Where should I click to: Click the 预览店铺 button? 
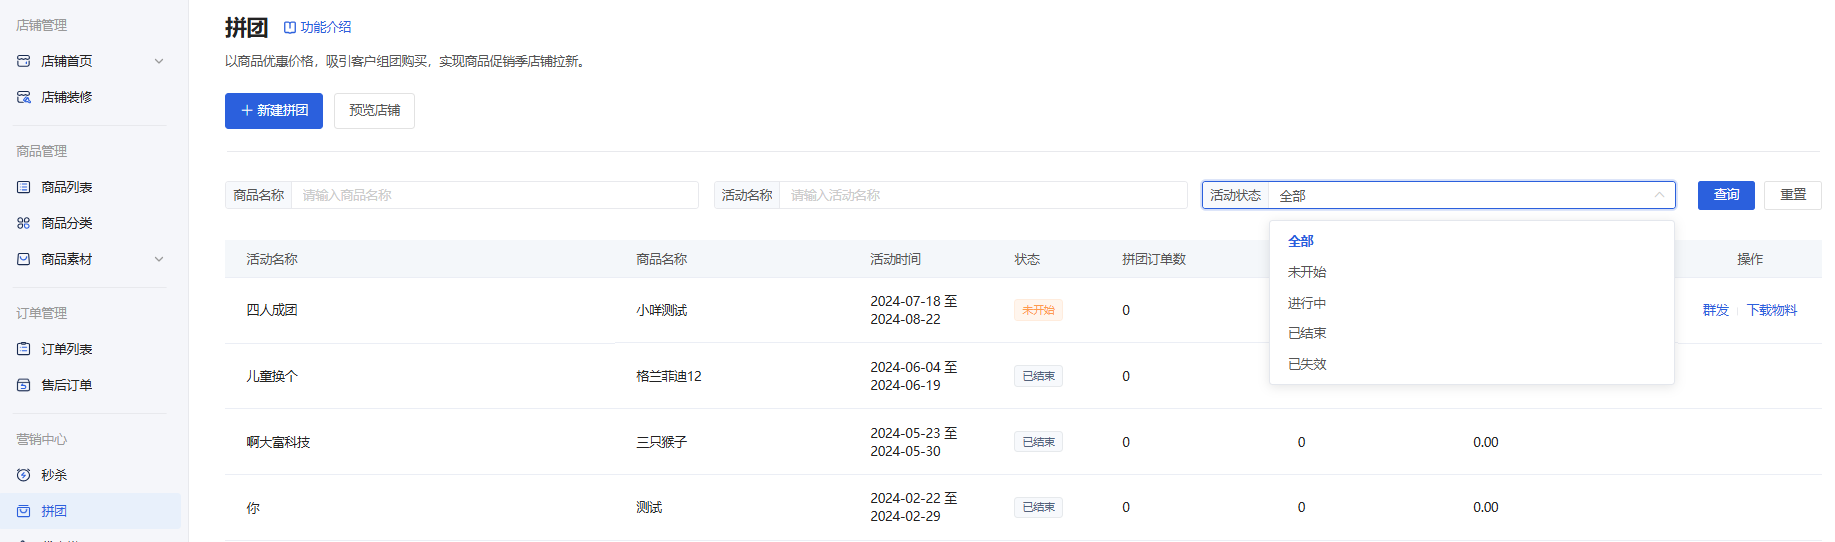pos(374,111)
